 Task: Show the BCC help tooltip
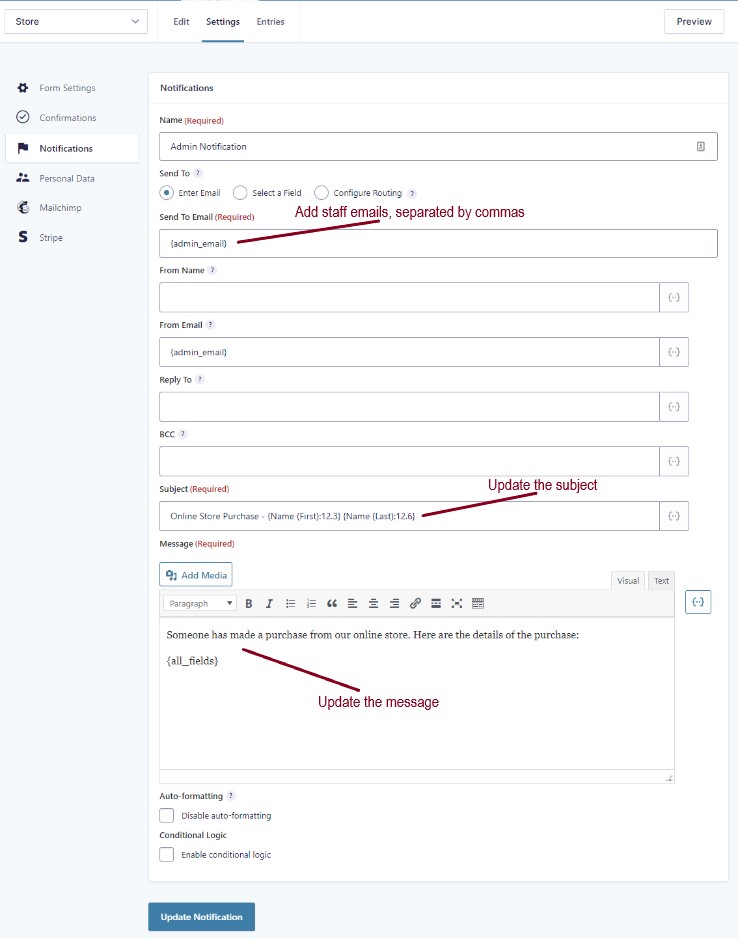tap(183, 434)
